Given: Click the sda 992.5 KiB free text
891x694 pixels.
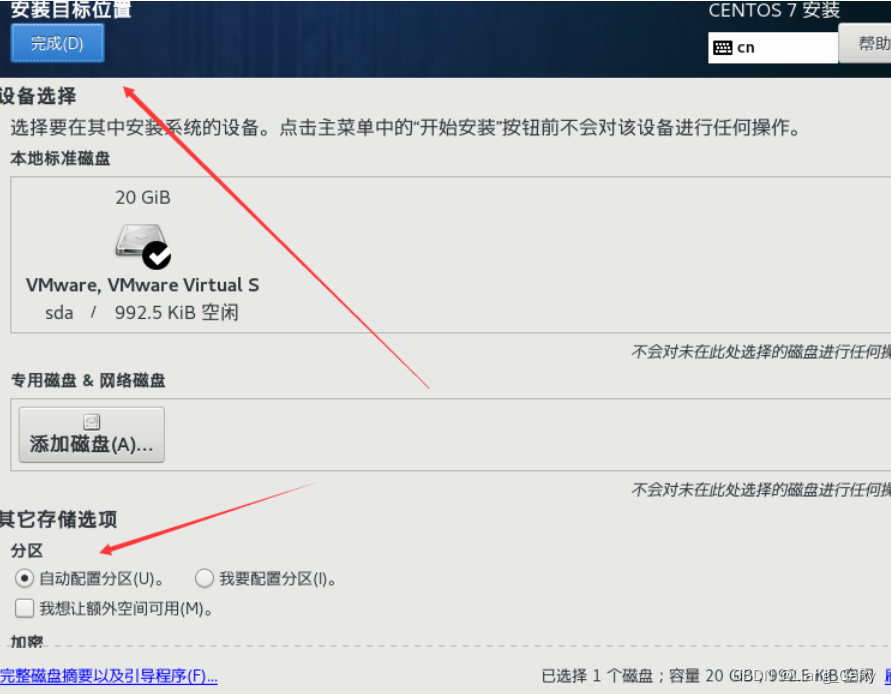Looking at the screenshot, I should point(142,313).
